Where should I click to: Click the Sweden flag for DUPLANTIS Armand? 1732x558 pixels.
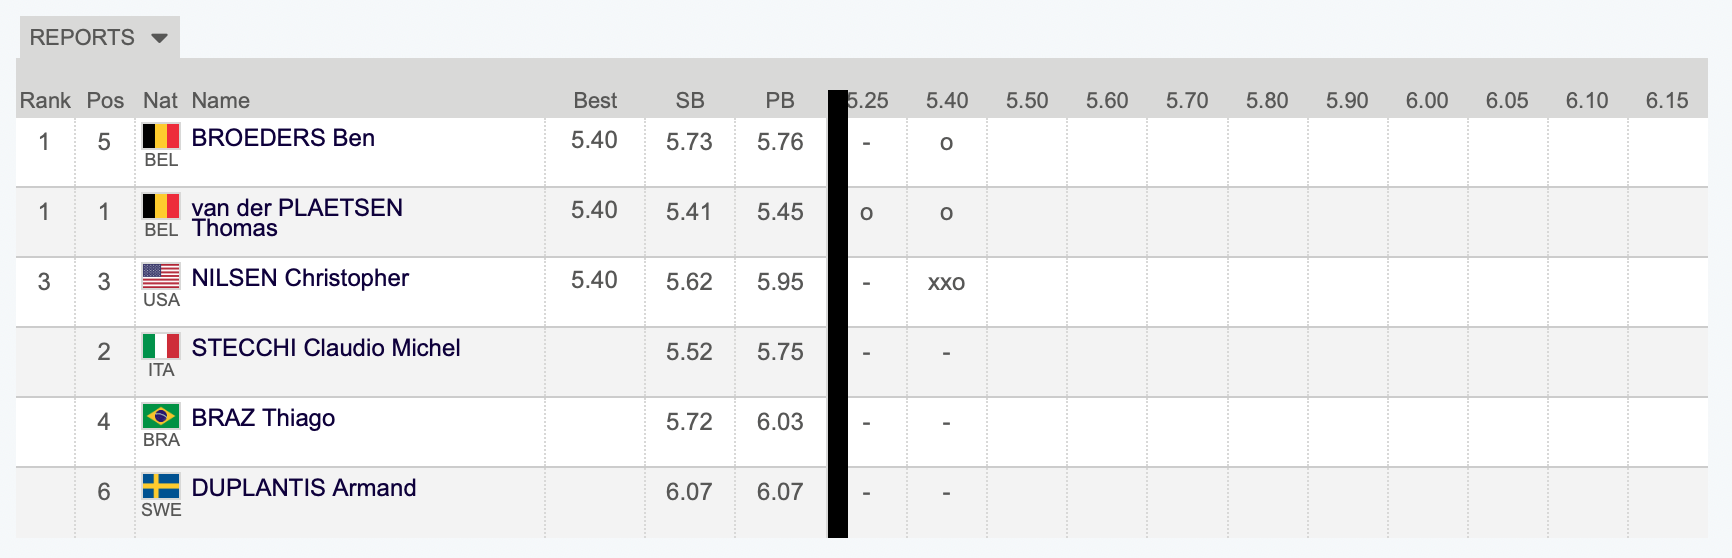[161, 485]
